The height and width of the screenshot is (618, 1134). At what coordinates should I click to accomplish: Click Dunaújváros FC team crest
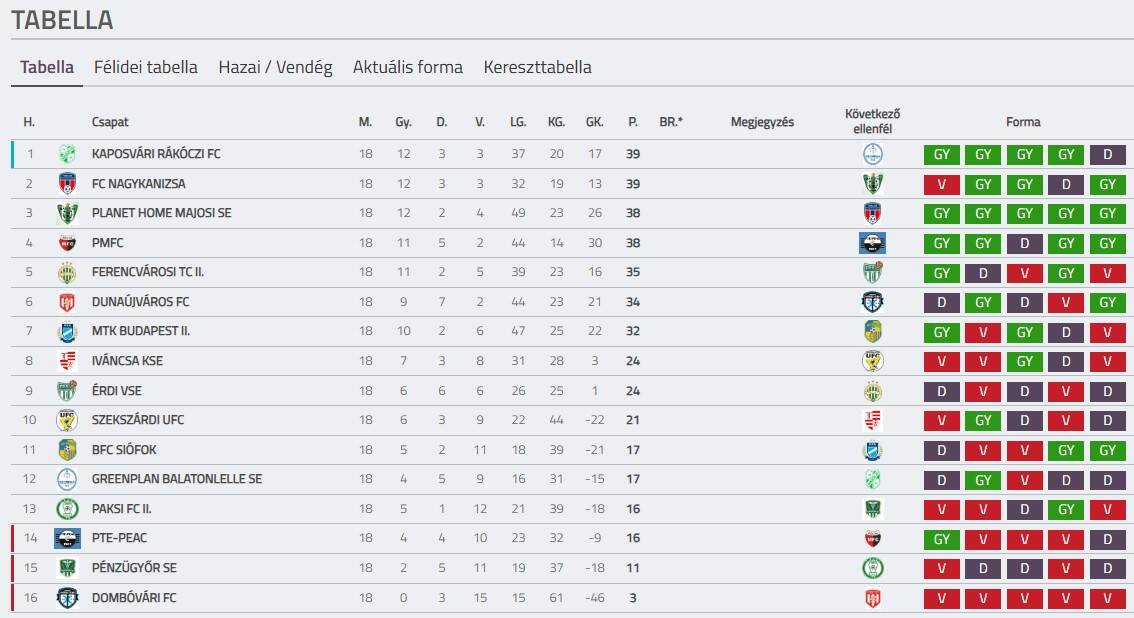click(x=67, y=302)
